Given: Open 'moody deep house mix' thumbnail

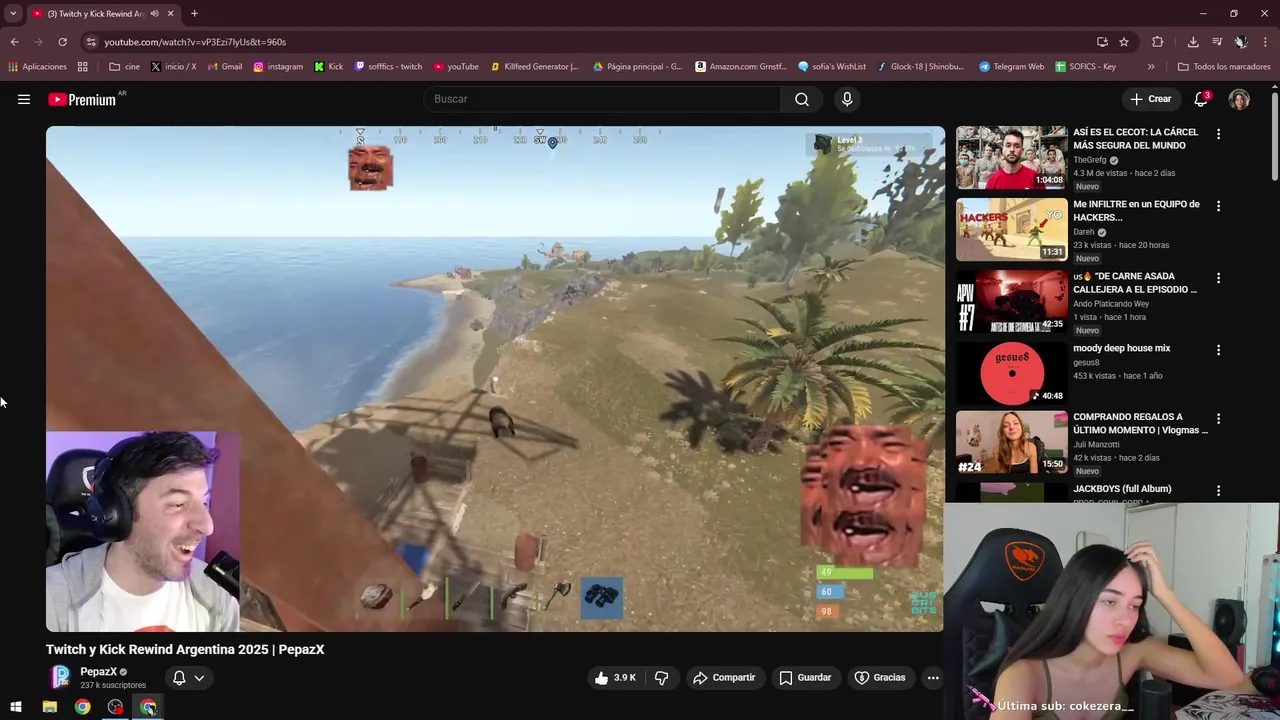Looking at the screenshot, I should 1011,373.
